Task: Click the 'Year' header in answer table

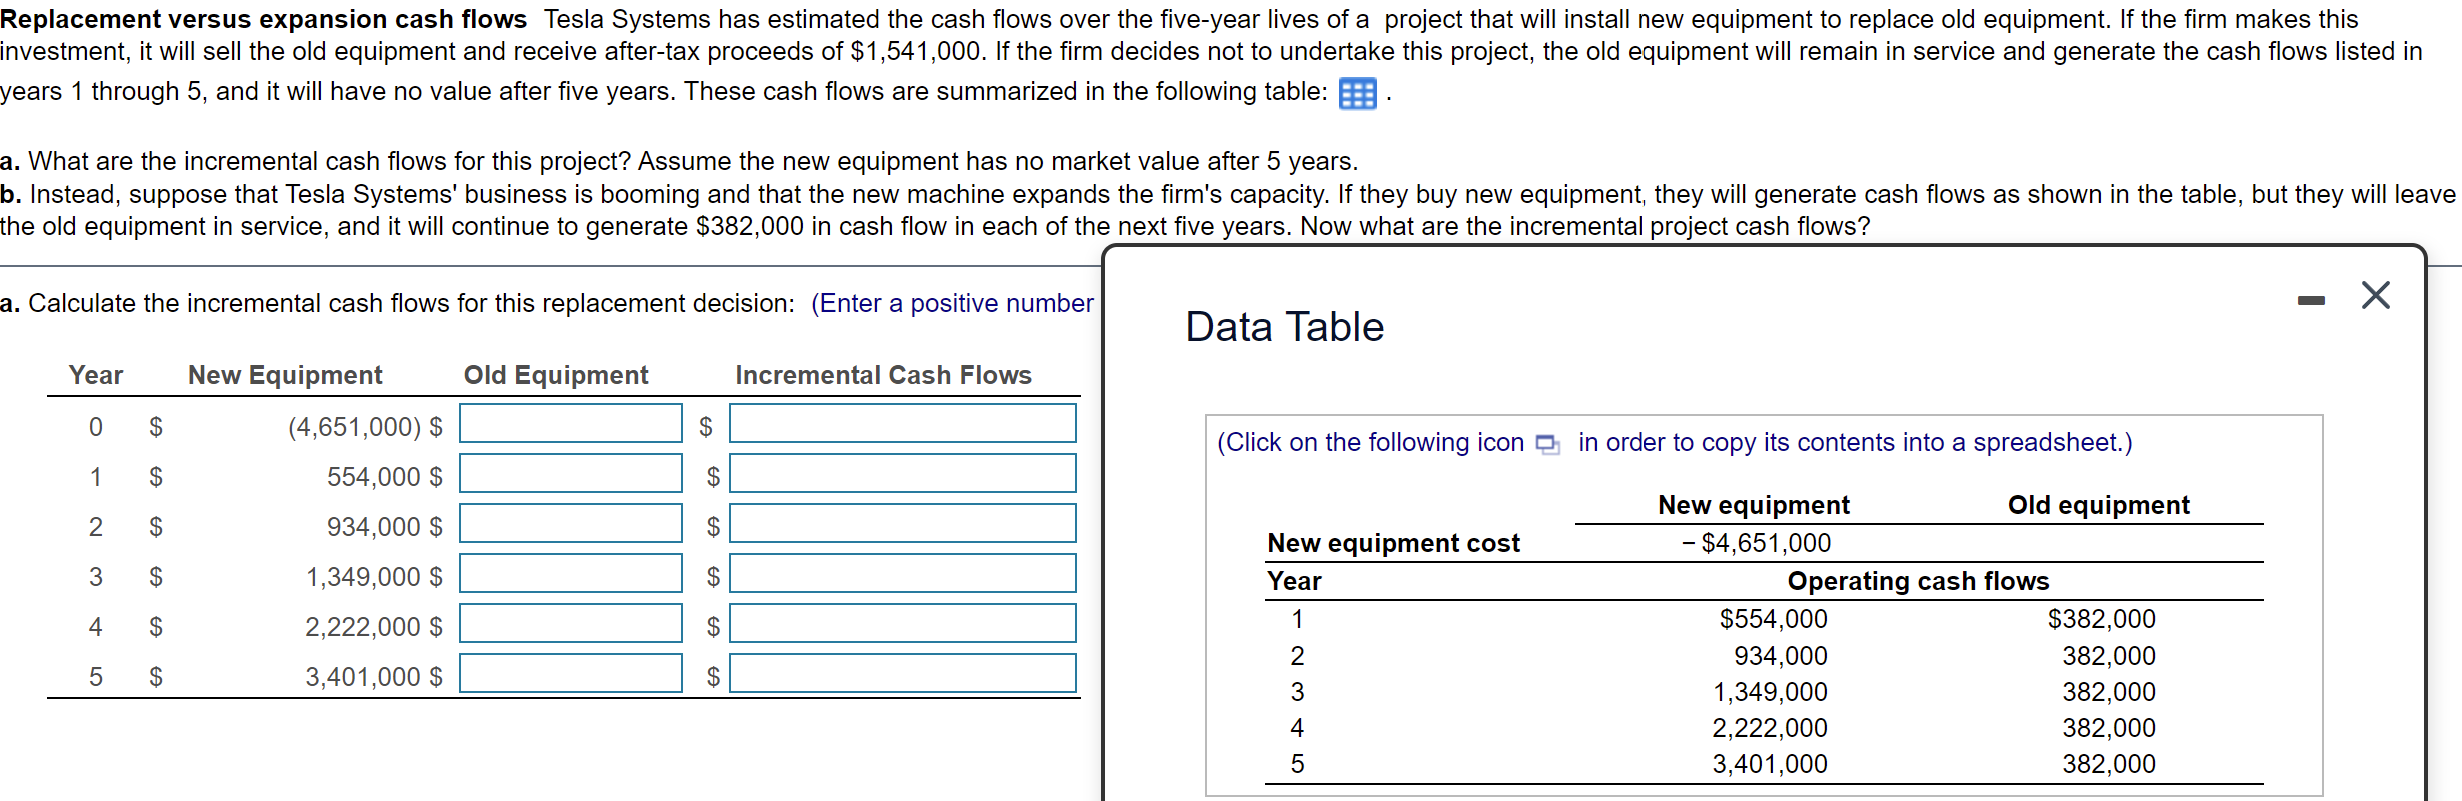Action: point(96,375)
